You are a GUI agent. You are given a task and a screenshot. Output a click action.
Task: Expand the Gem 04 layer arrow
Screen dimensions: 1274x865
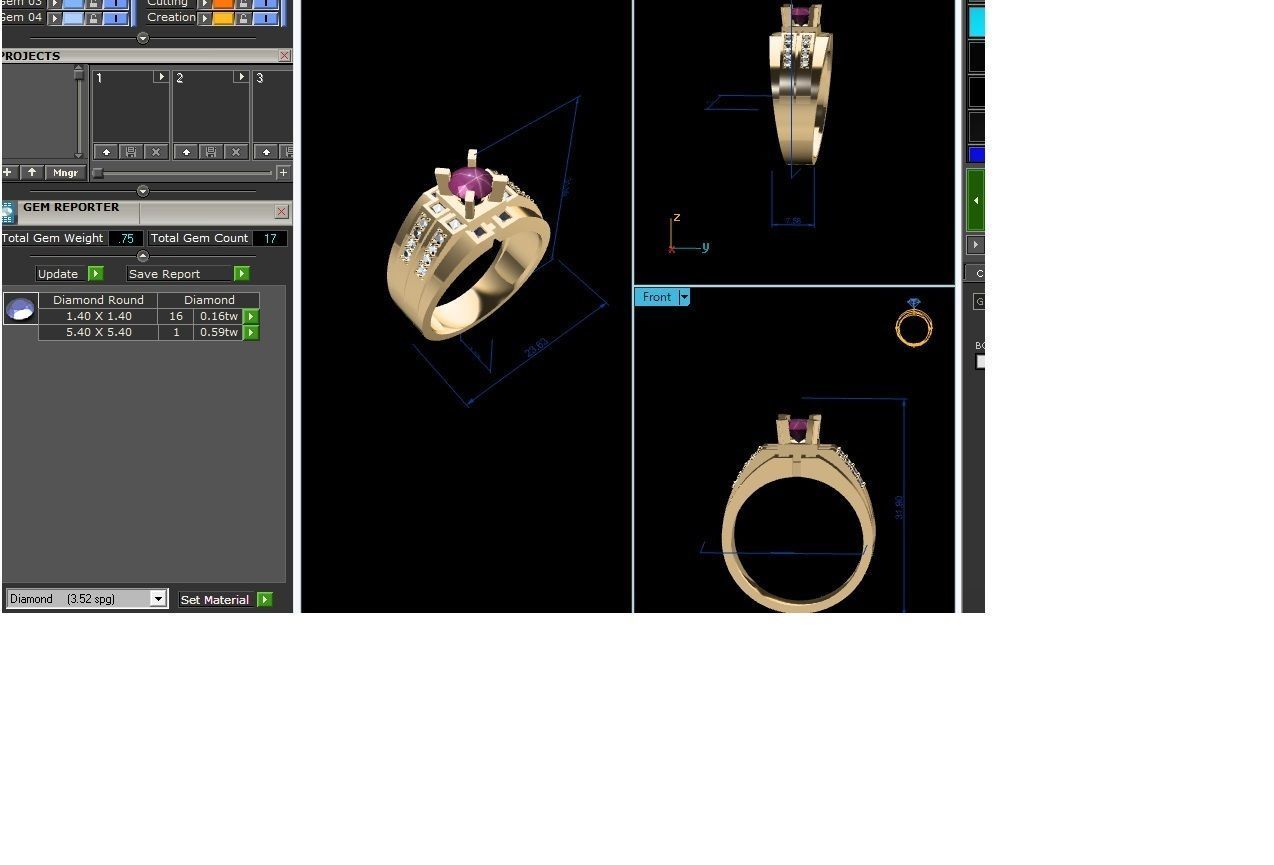pos(55,18)
